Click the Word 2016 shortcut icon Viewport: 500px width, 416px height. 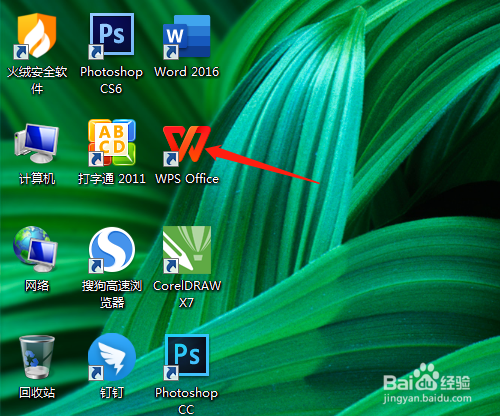(x=187, y=37)
